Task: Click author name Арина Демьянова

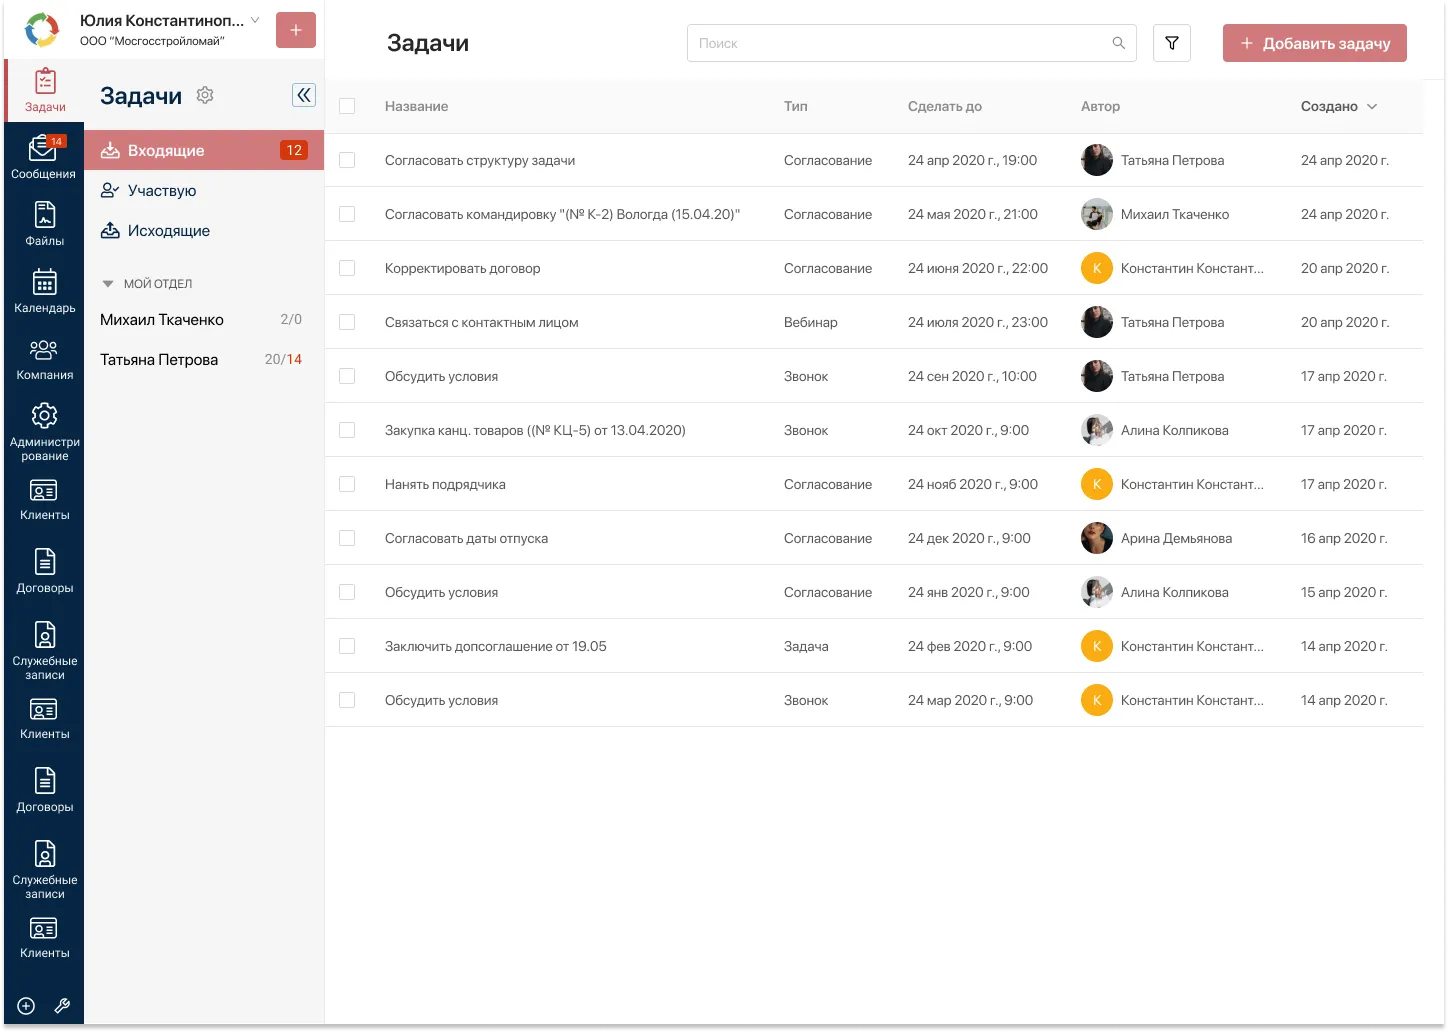Action: (x=1176, y=538)
